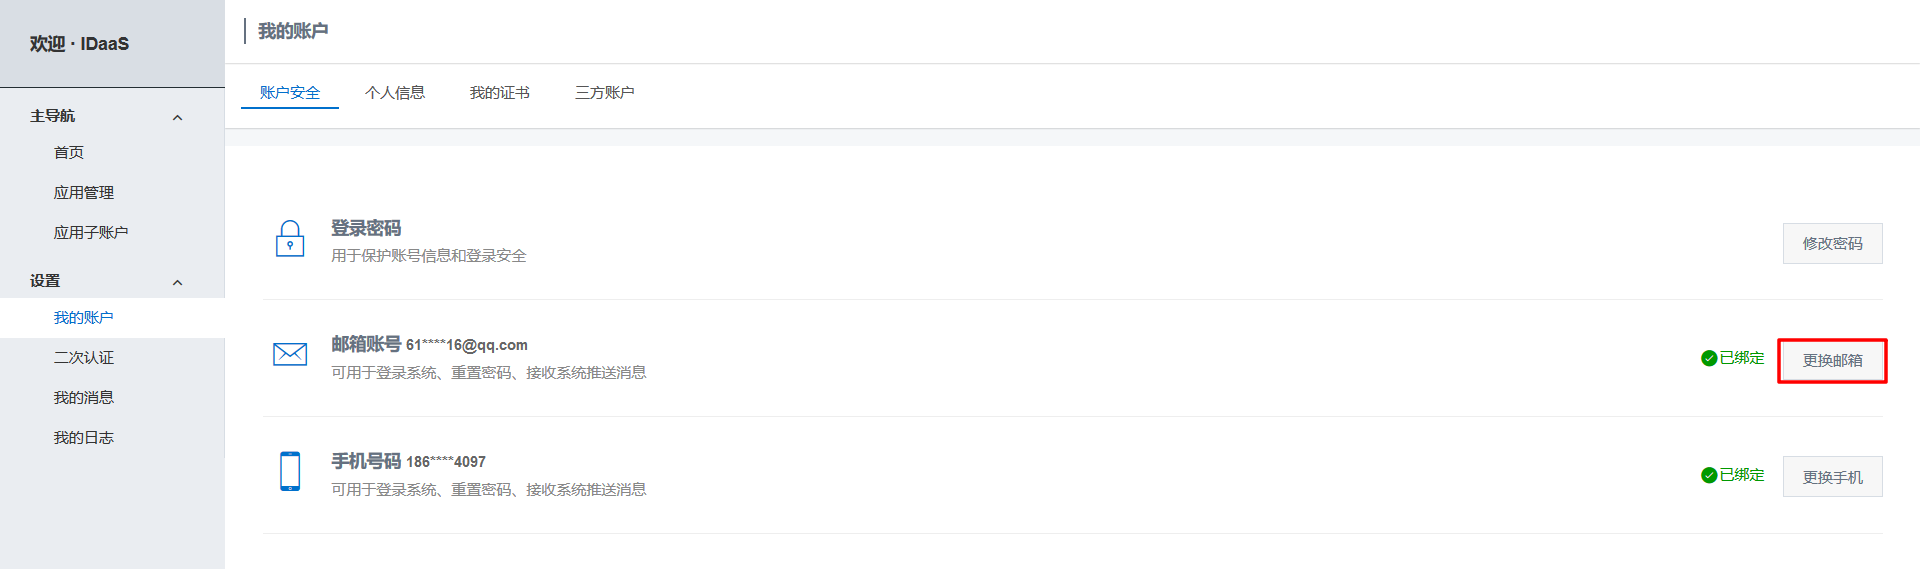Select the 三方账户 tab
1920x569 pixels.
coord(605,93)
